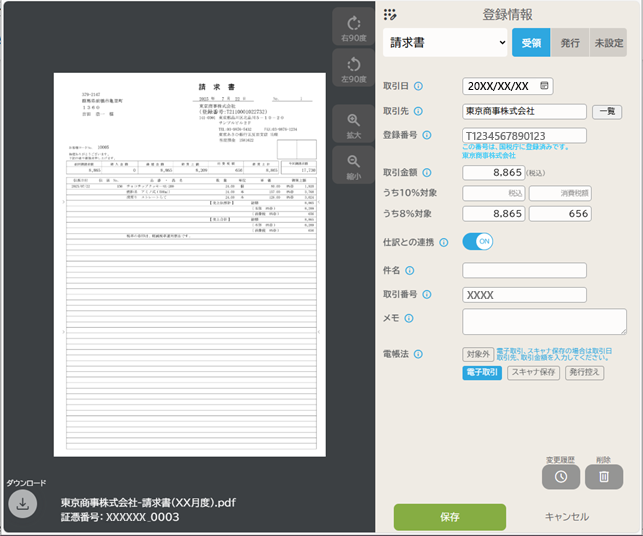
Task: Show info tooltip for 取引先
Action: click(x=418, y=111)
